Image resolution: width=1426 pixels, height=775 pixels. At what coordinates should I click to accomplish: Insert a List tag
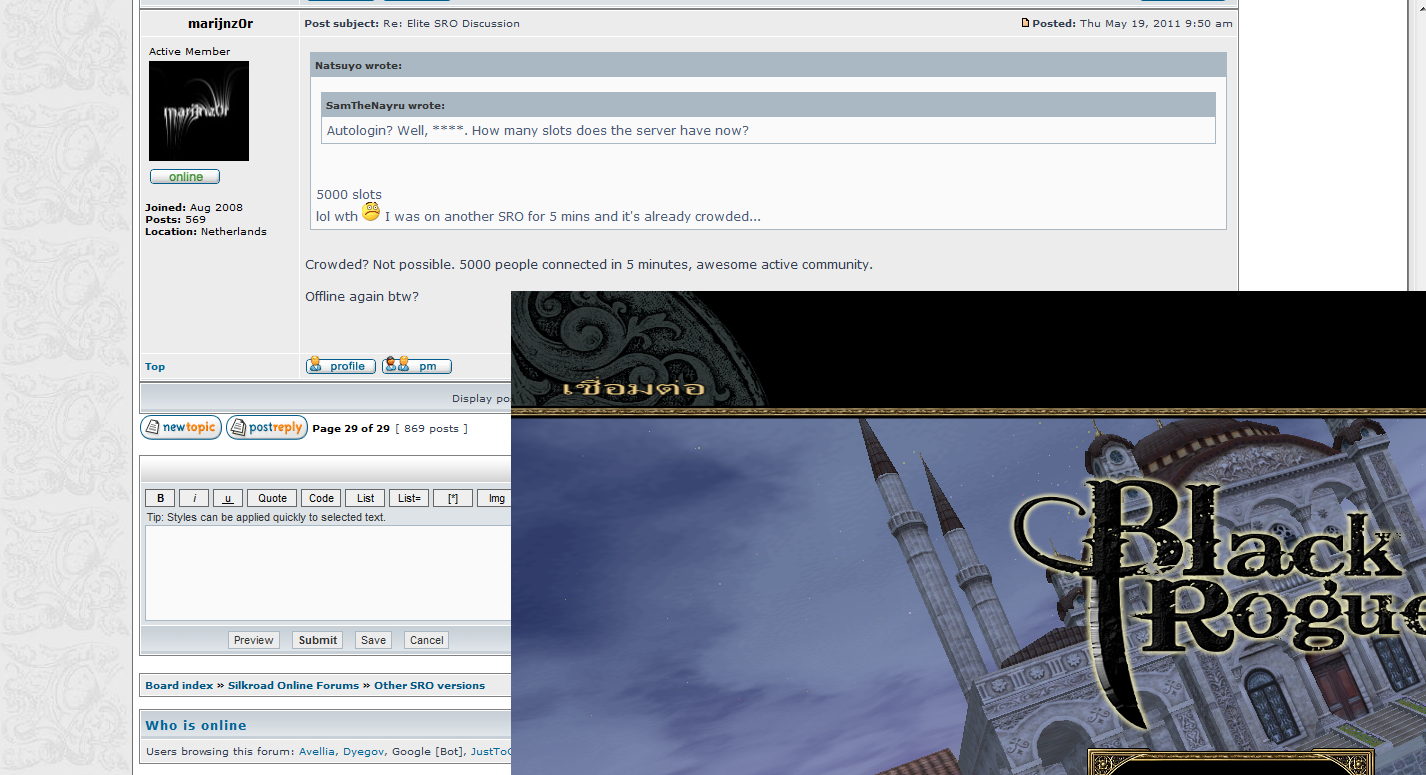tap(366, 498)
